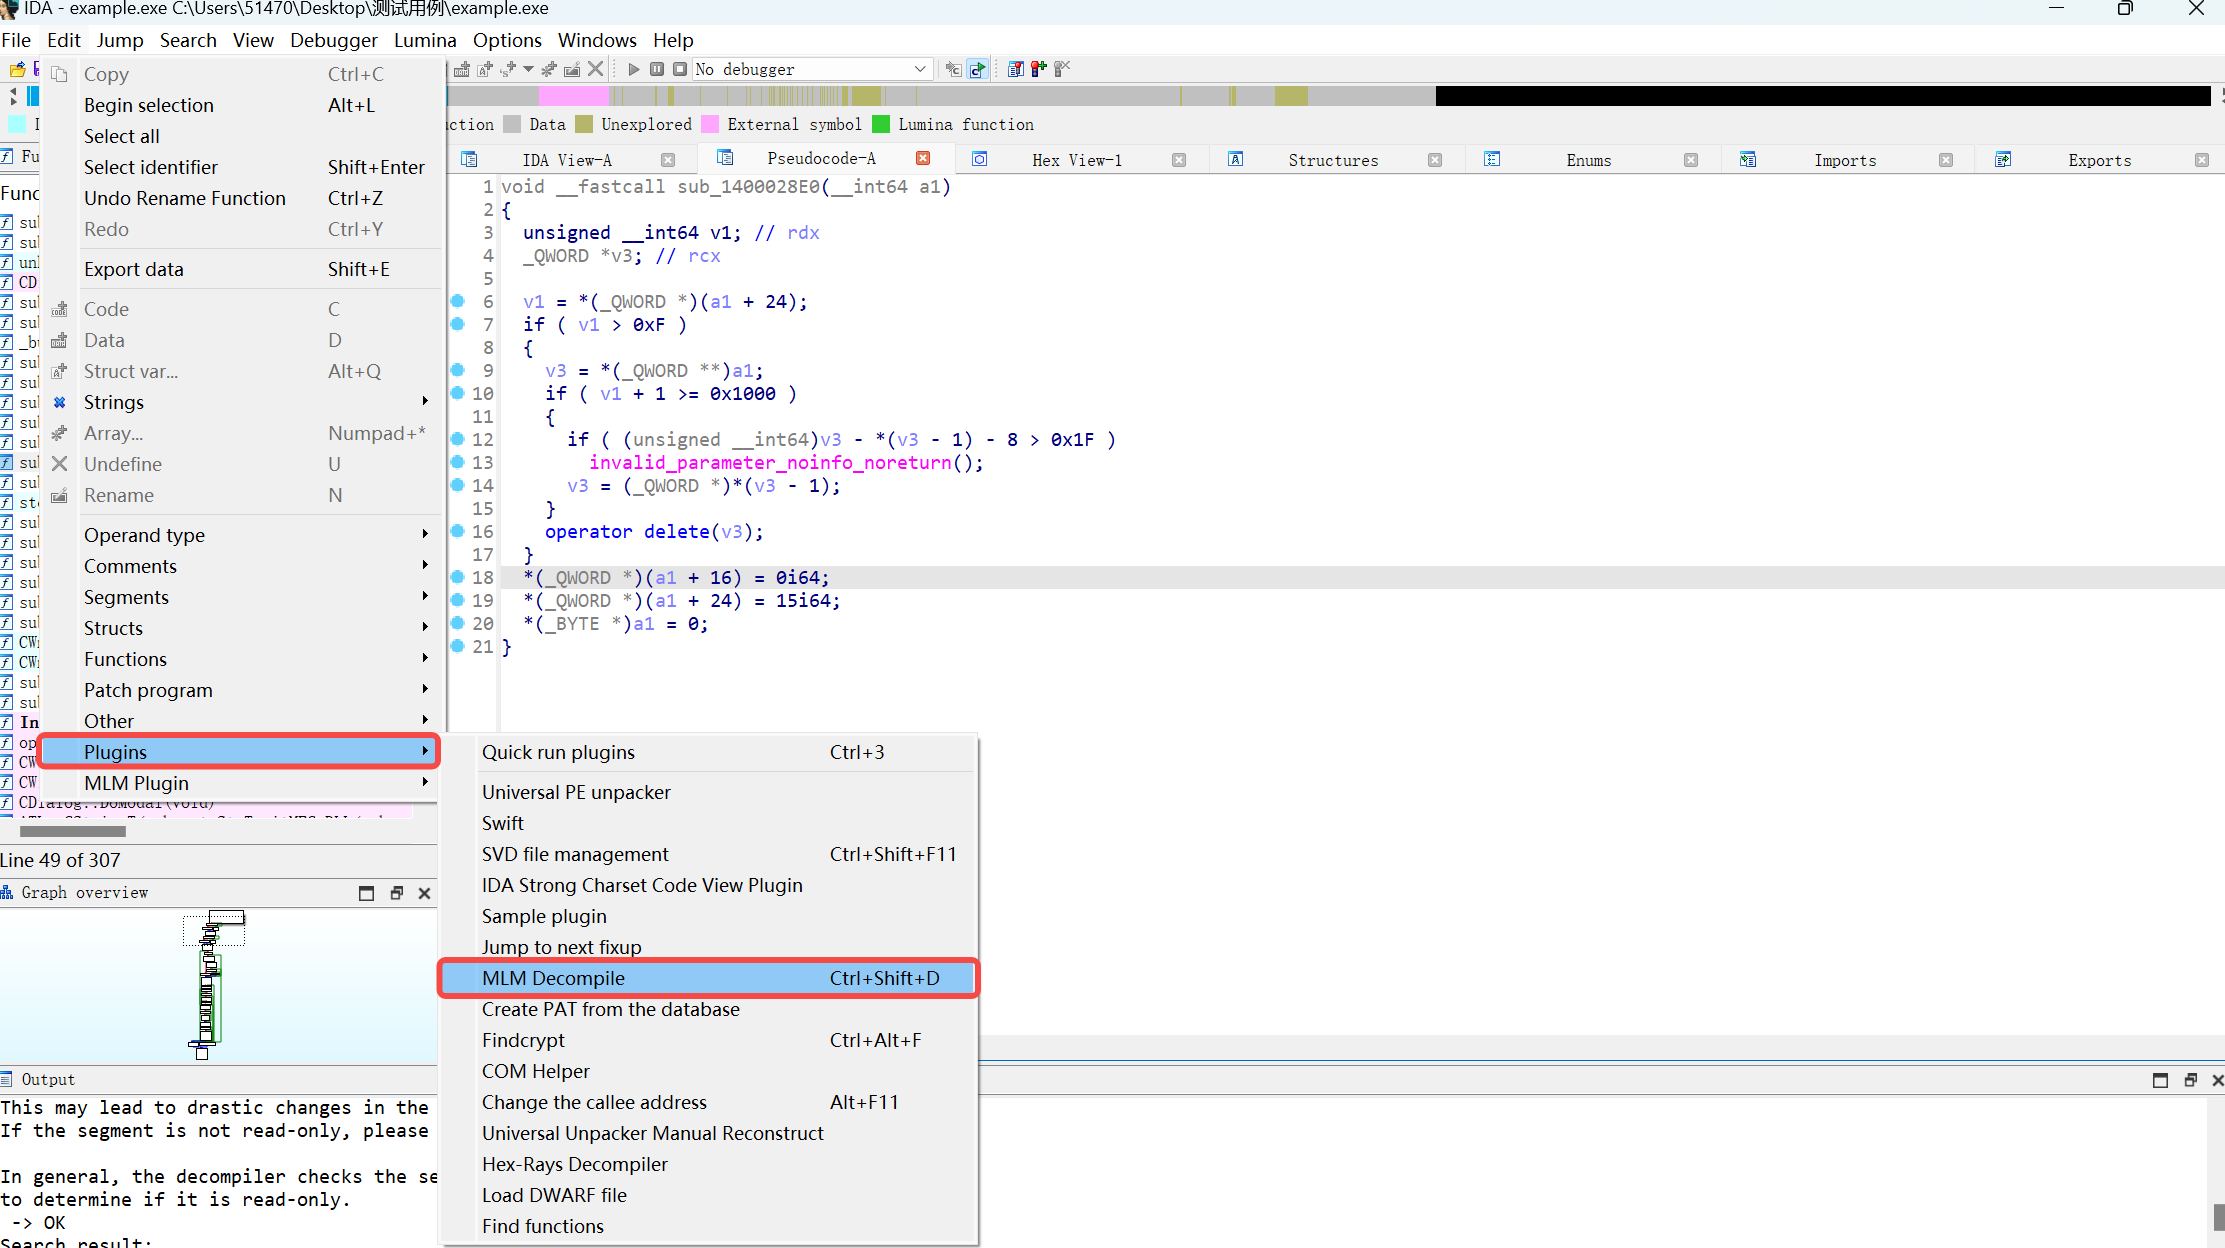The height and width of the screenshot is (1248, 2225).
Task: Maximize the Graph overview panel
Action: (366, 893)
